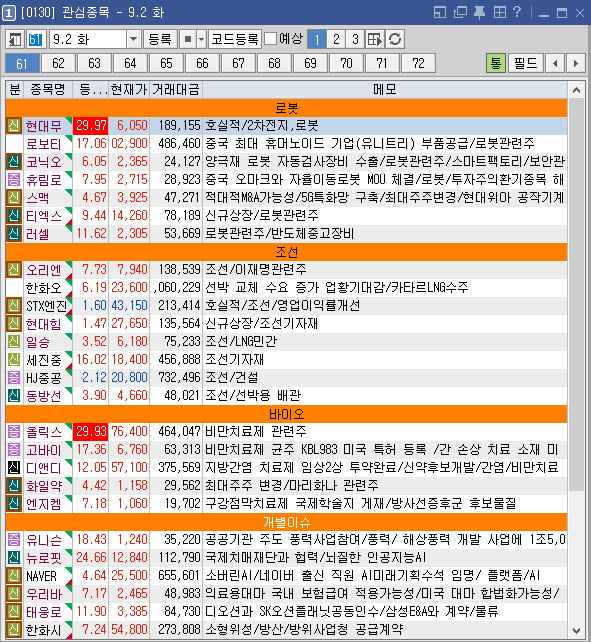The image size is (591, 642).
Task: Toggle the 예상 checkbox
Action: click(x=270, y=39)
